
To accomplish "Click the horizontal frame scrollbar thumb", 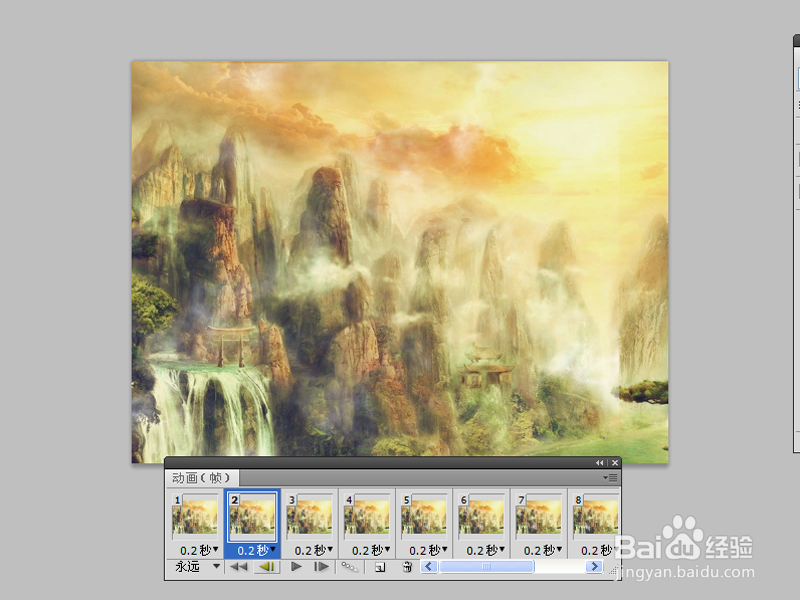I will 487,566.
